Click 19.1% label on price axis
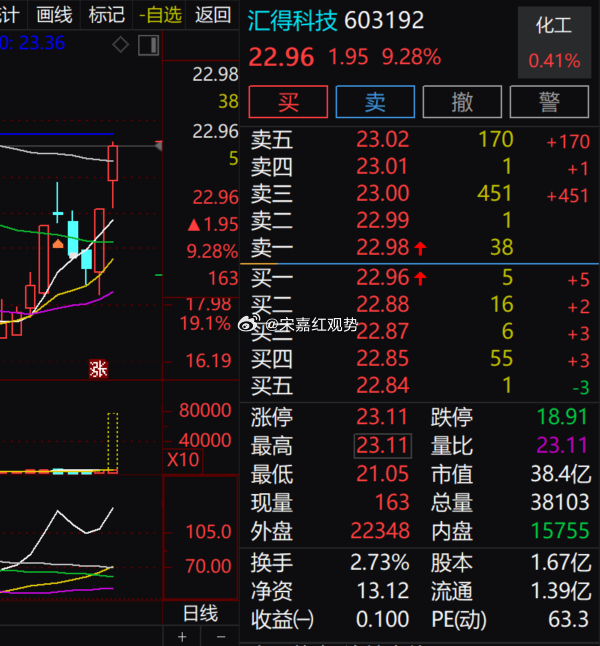This screenshot has width=600, height=646. [x=205, y=323]
